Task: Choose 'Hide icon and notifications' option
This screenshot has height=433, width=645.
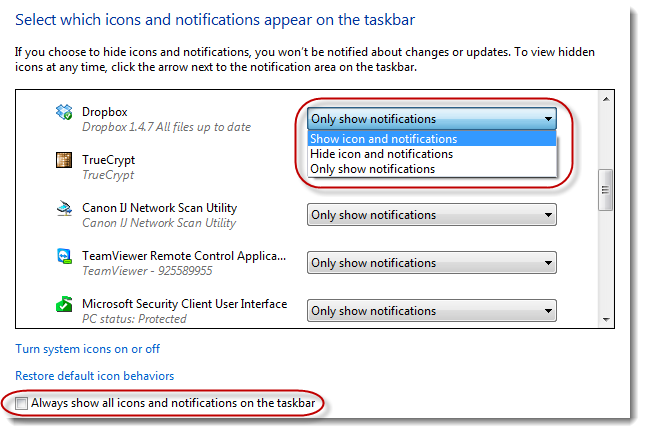Action: (381, 154)
